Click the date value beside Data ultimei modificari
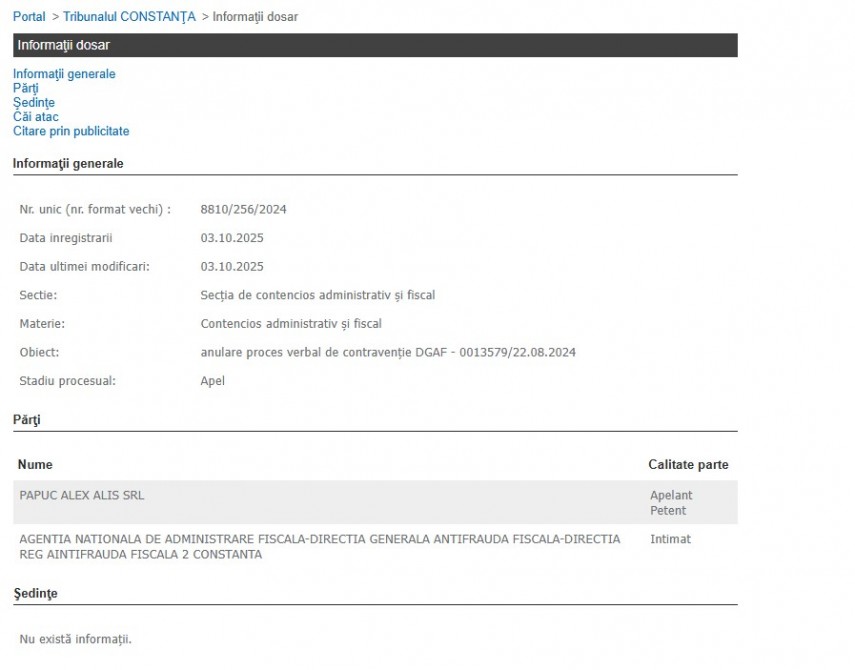The image size is (855, 670). click(x=232, y=267)
